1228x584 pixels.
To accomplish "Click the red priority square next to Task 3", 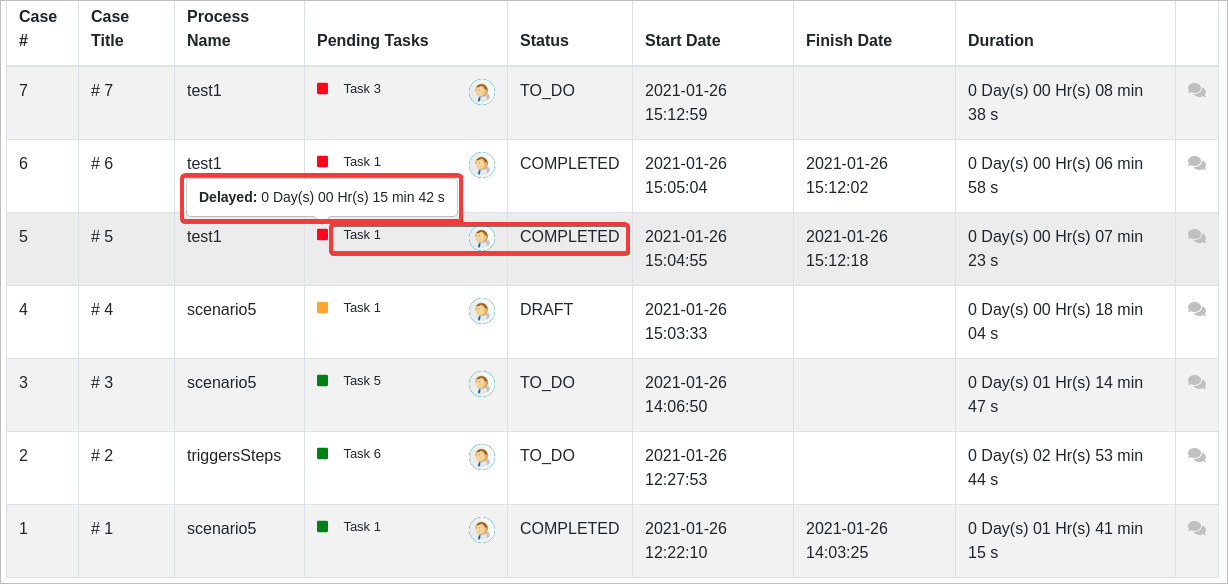I will (x=322, y=88).
